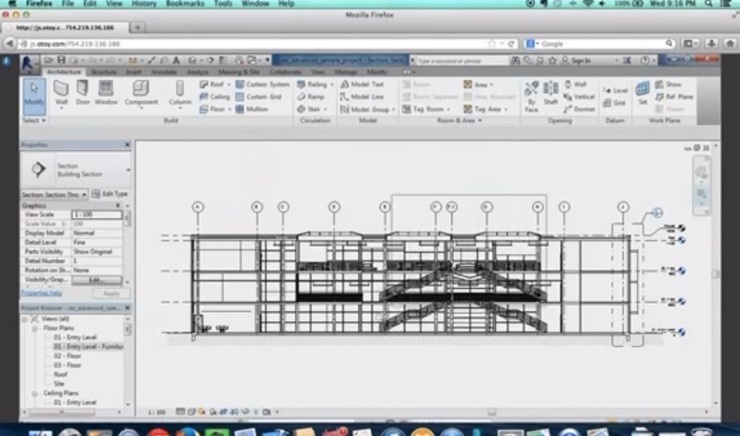Select the Railing tool
The height and width of the screenshot is (436, 740).
(x=315, y=84)
